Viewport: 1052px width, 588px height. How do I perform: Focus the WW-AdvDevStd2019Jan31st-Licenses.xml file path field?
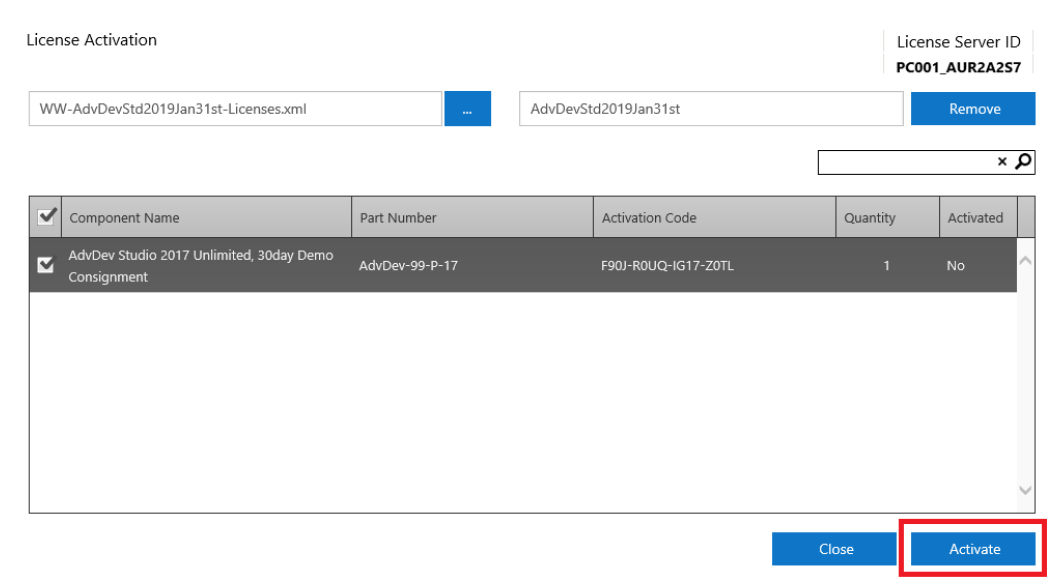tap(235, 109)
